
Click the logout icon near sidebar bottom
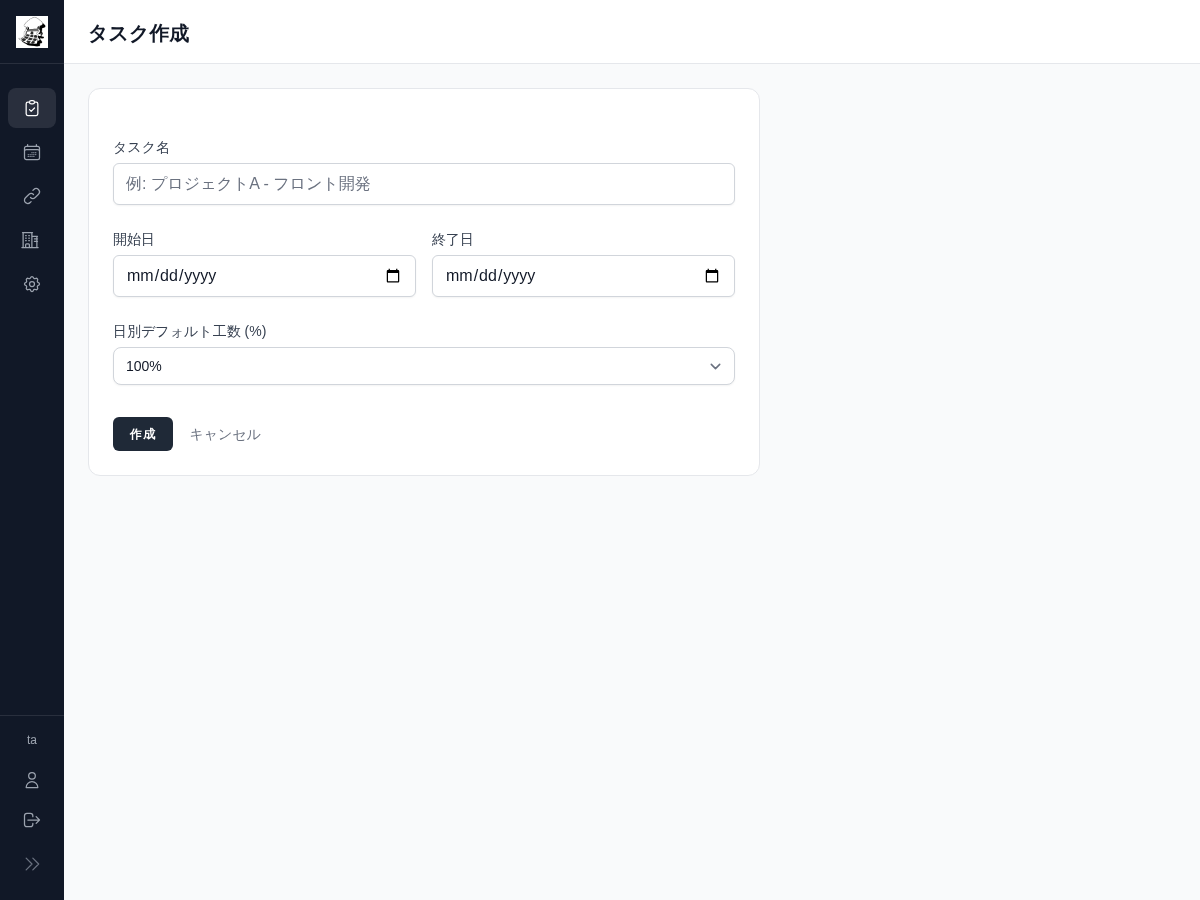[x=32, y=820]
